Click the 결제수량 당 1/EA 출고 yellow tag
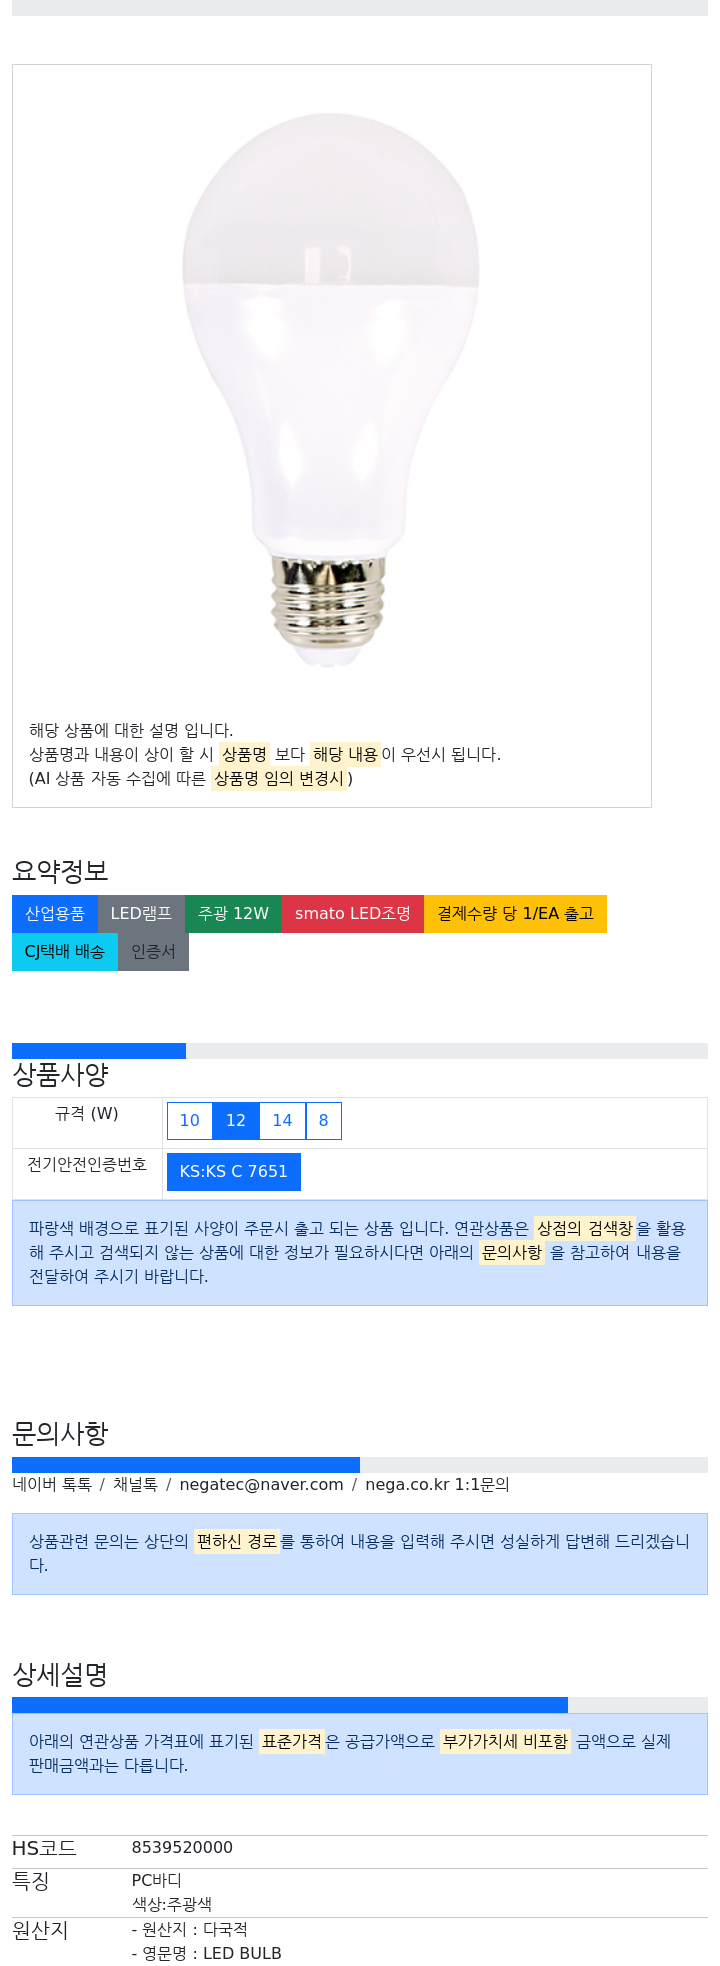 [x=515, y=914]
